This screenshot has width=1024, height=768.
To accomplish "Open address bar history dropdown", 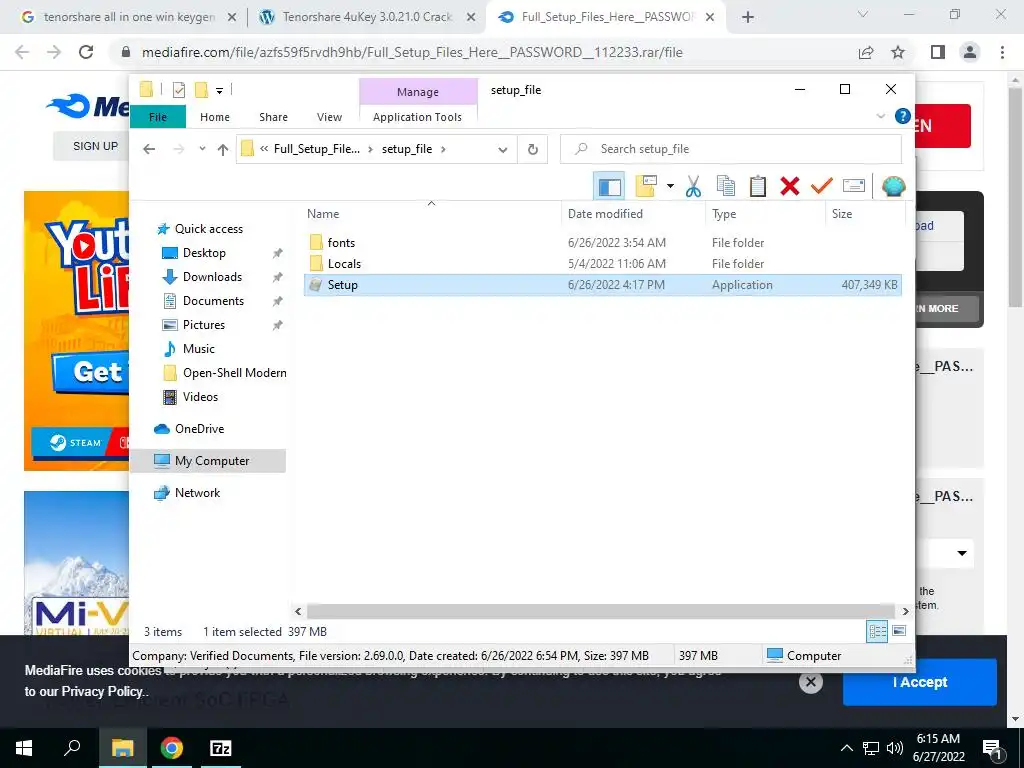I will point(503,150).
